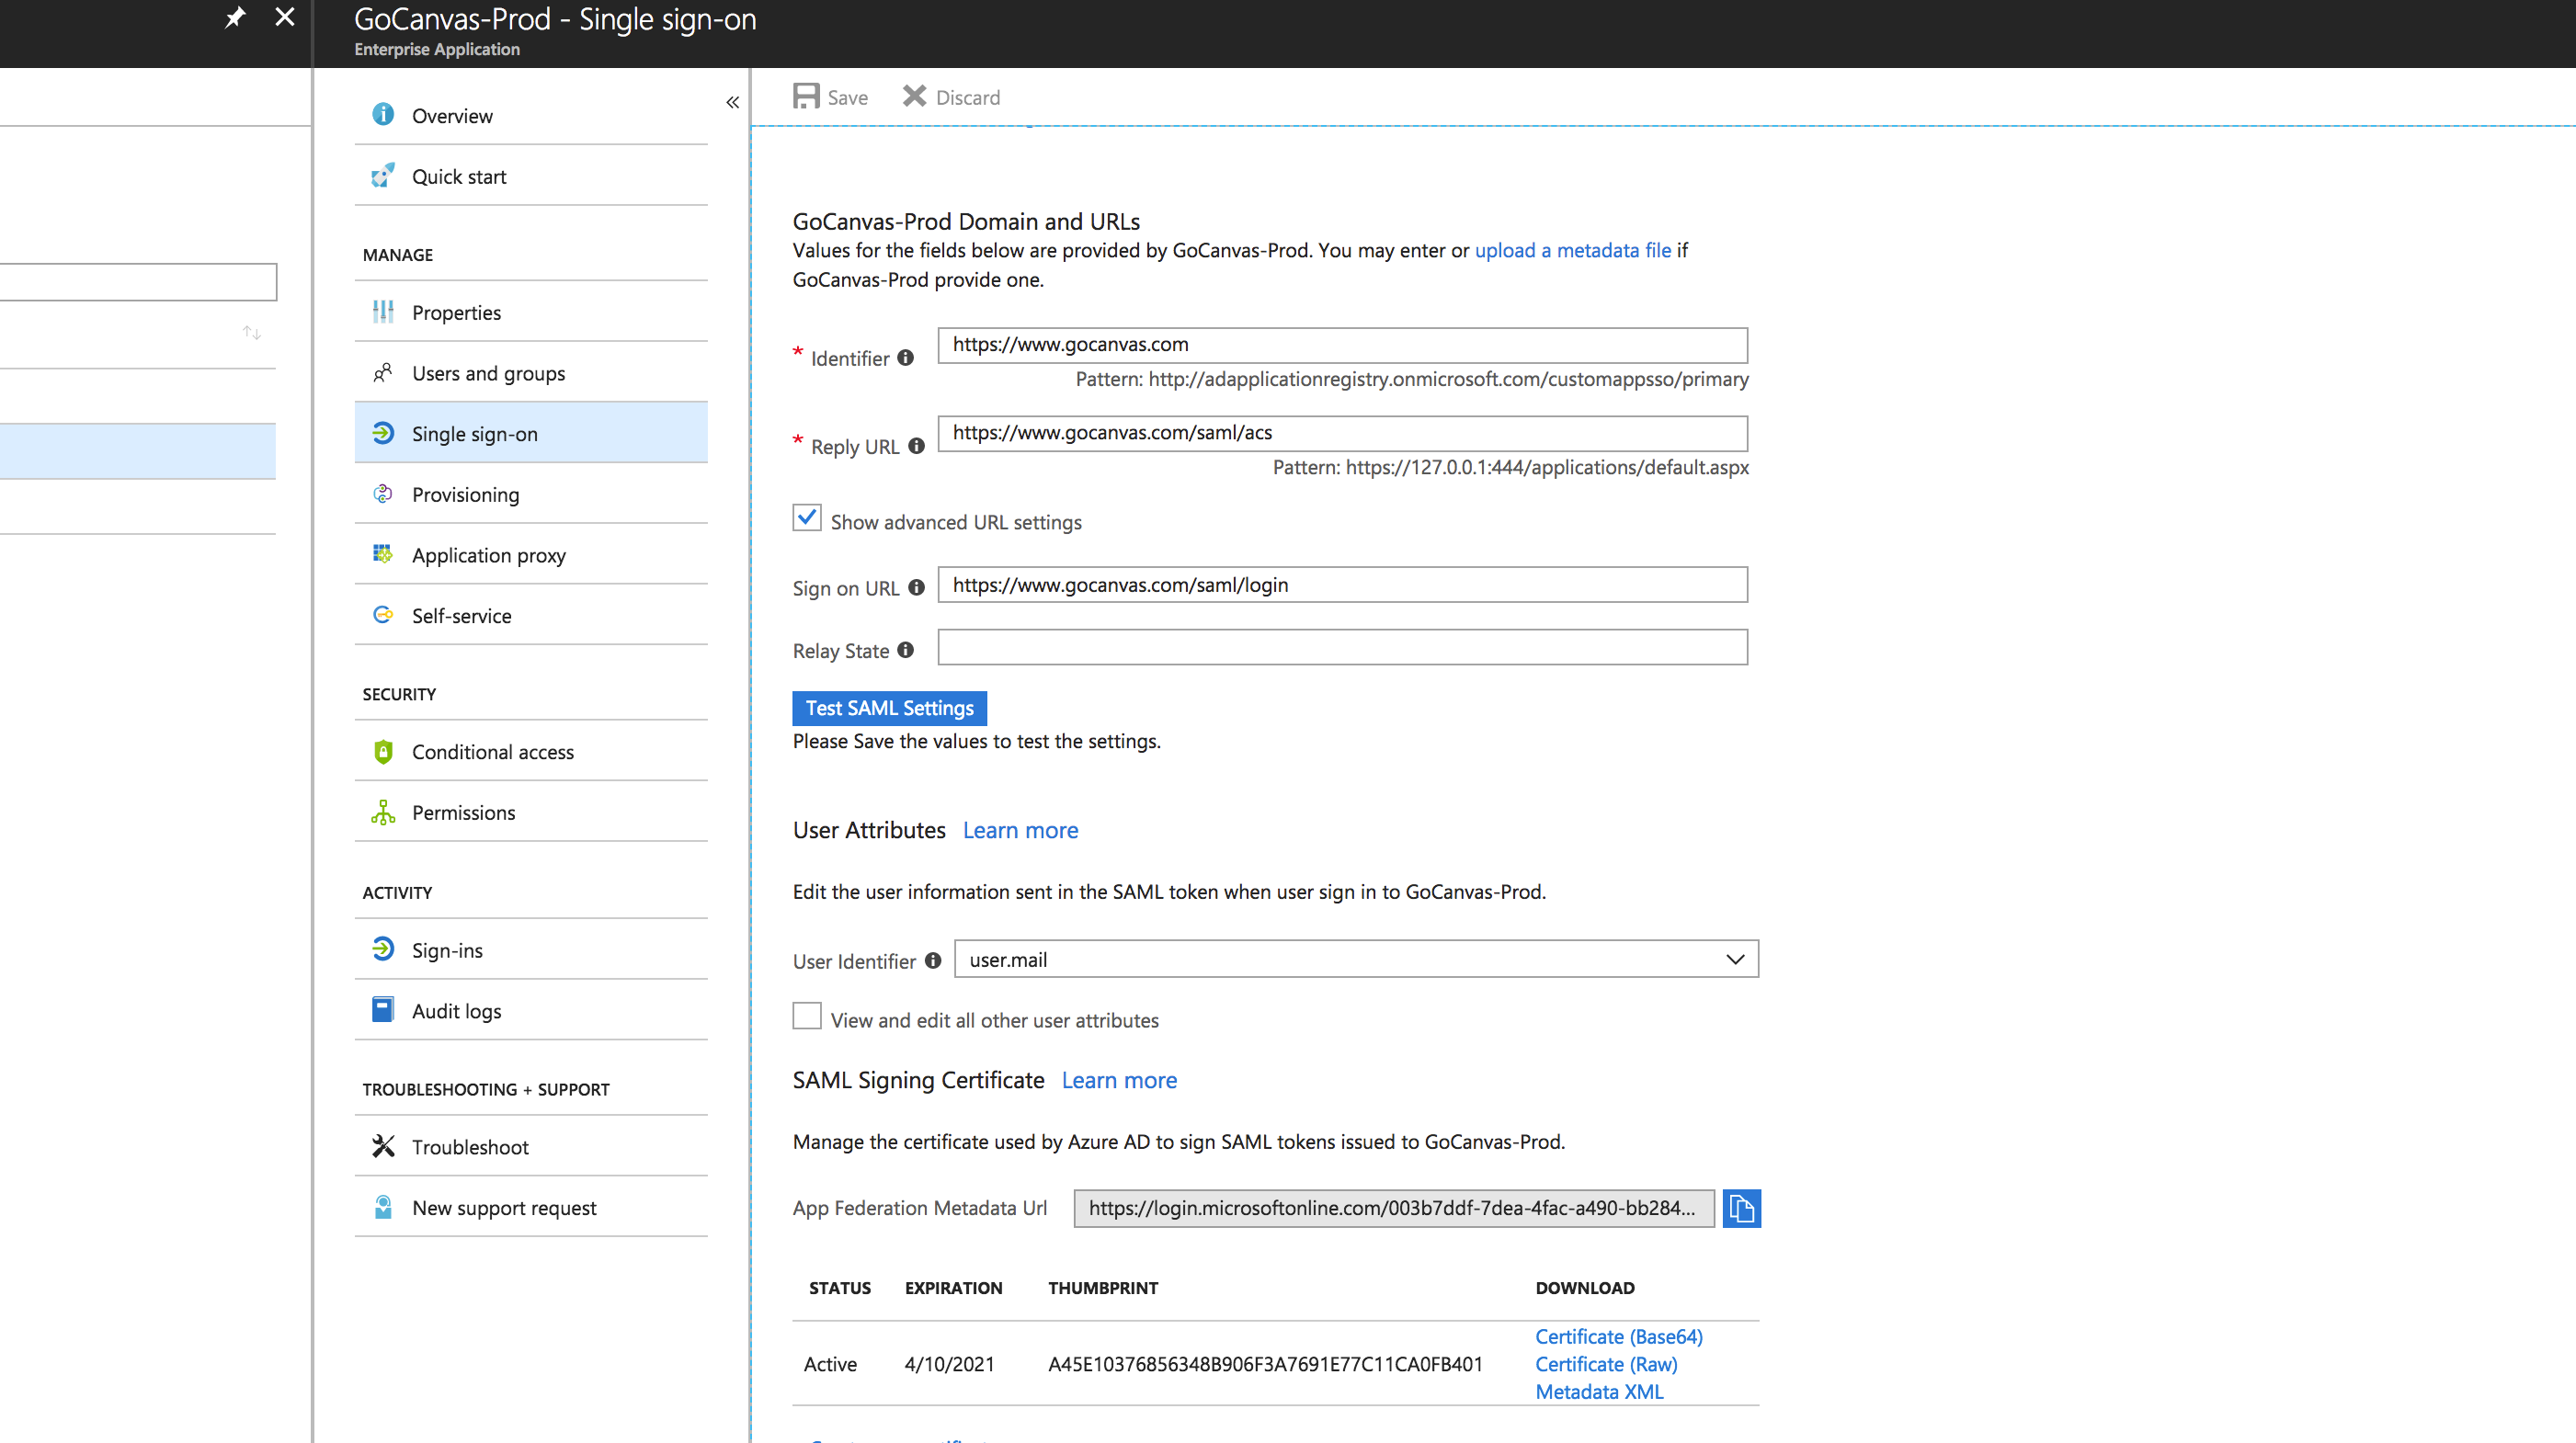Uncheck Show advanced URL settings

(807, 518)
